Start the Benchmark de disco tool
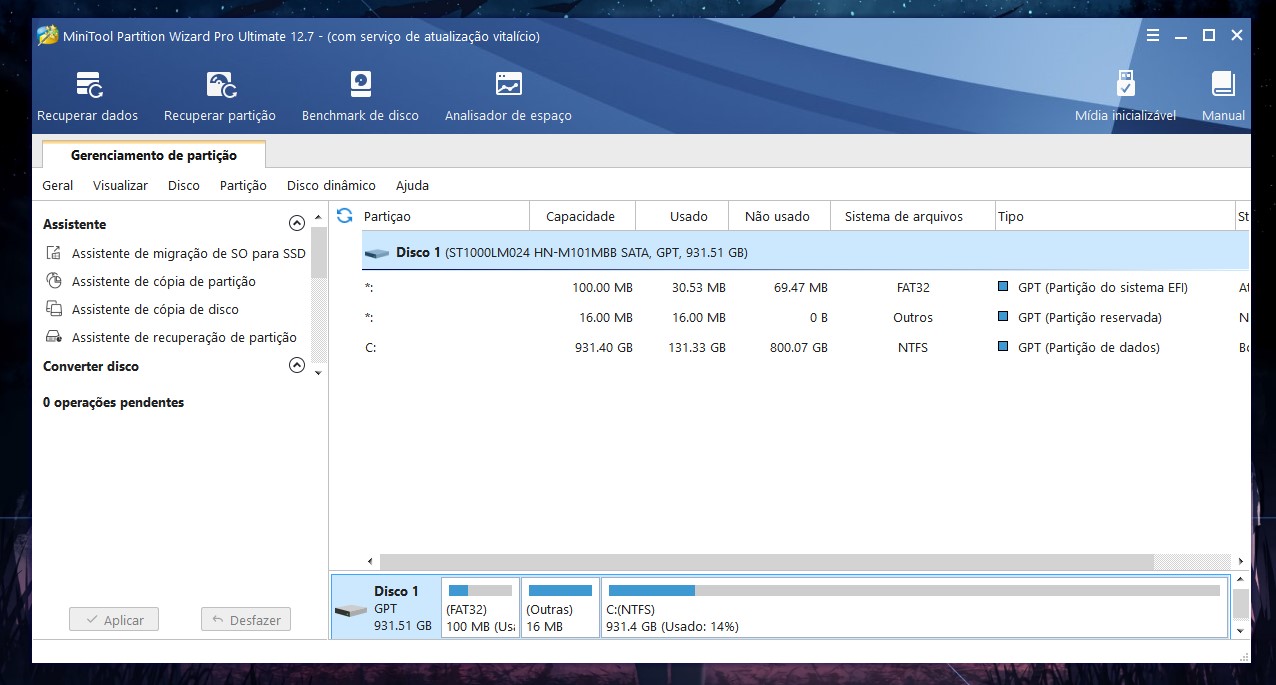 tap(360, 97)
